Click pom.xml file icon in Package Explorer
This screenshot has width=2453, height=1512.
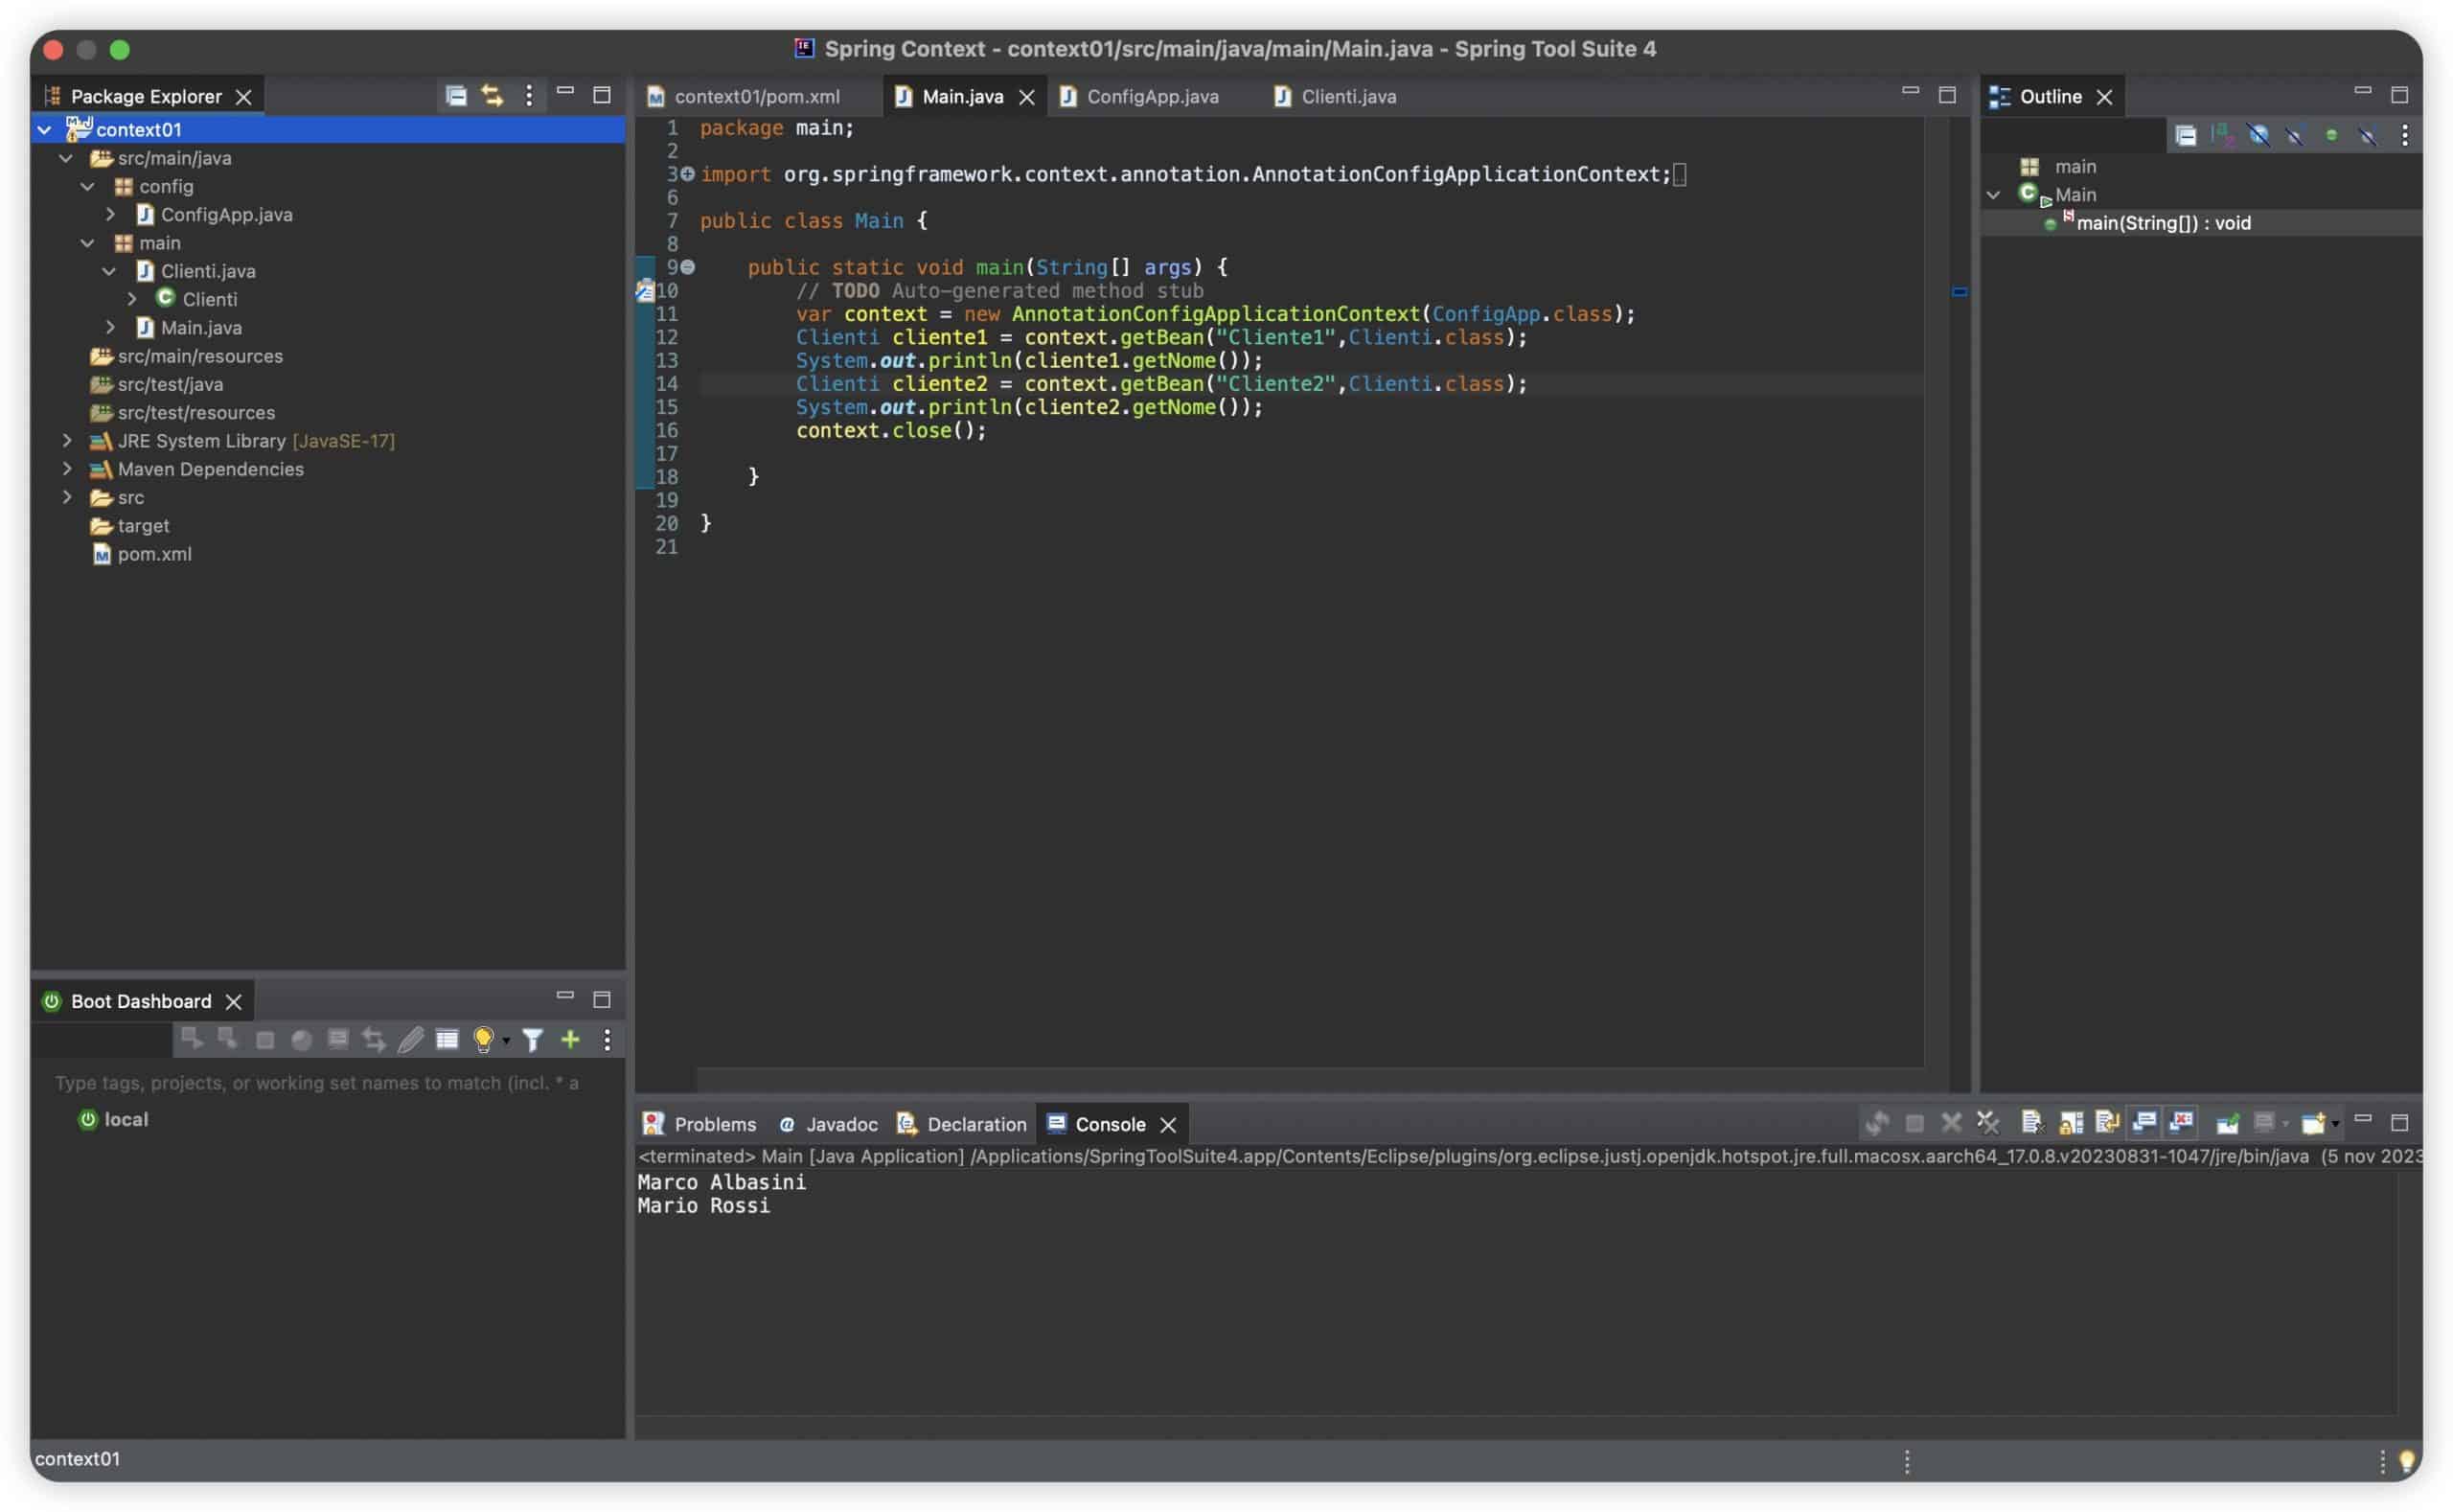click(x=101, y=553)
